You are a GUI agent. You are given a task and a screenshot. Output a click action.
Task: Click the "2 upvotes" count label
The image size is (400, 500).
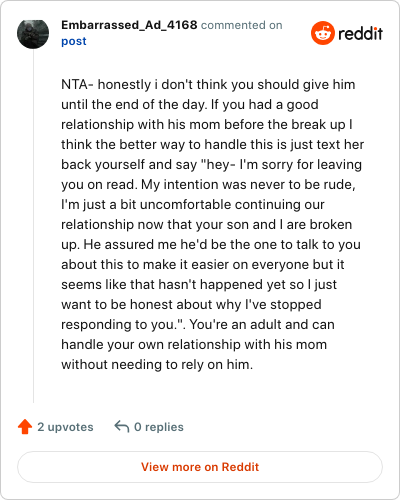(x=65, y=427)
